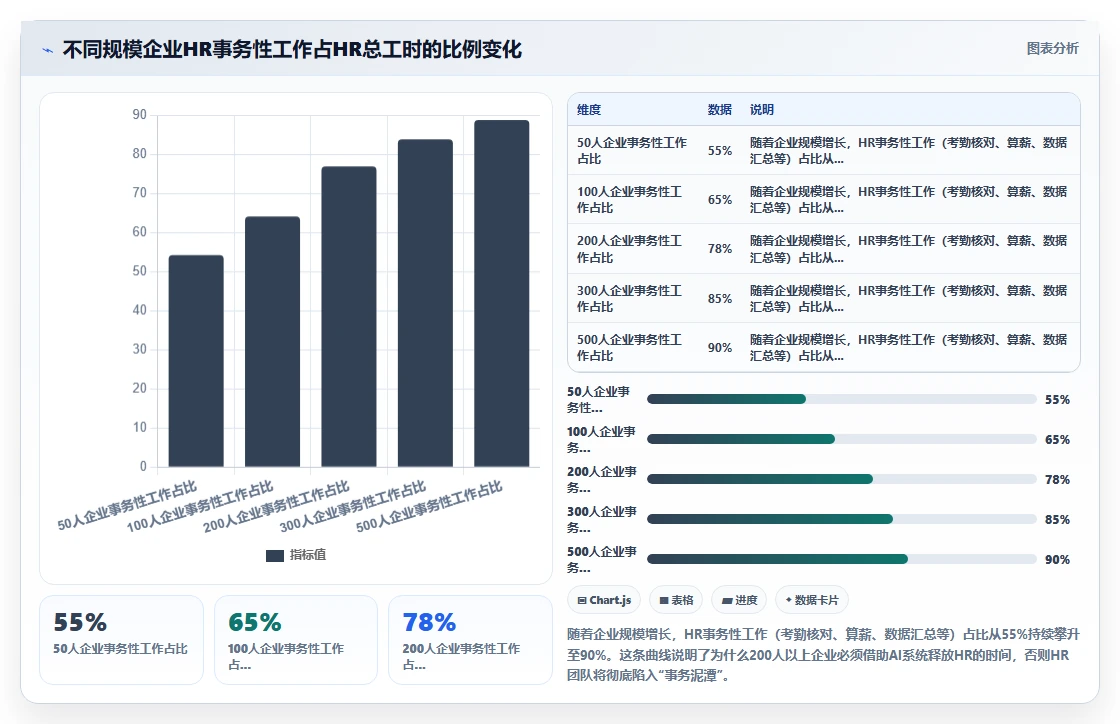Select the 表格 tag chip
The image size is (1120, 724).
point(676,600)
